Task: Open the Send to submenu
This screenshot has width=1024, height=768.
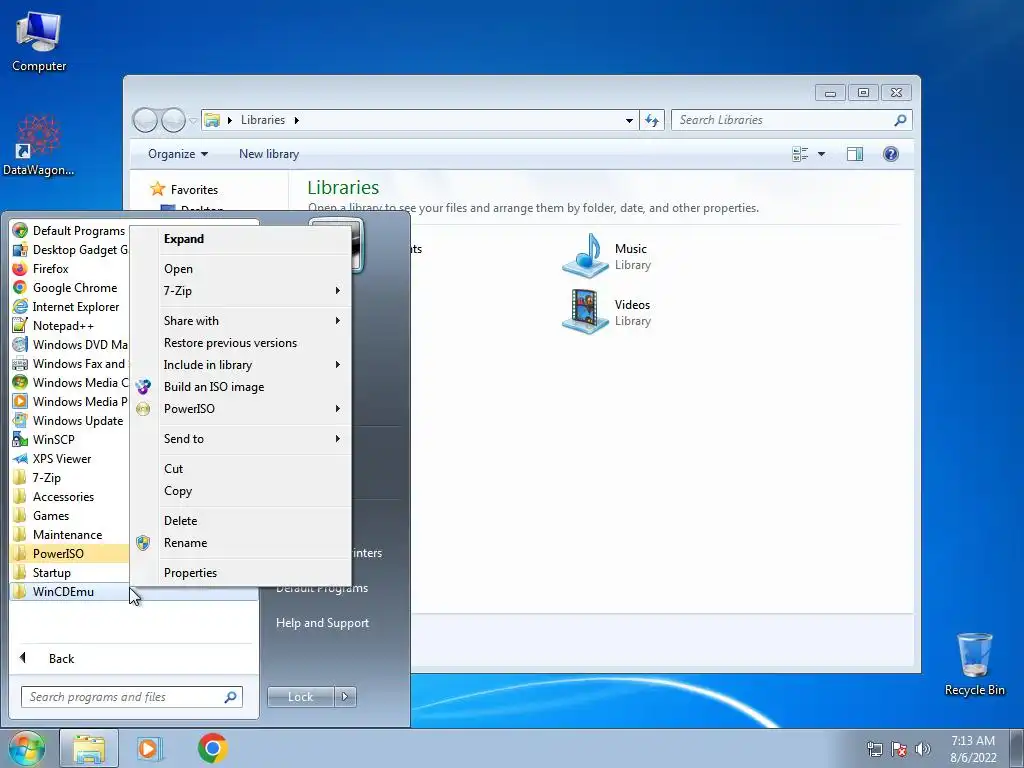Action: coord(240,439)
